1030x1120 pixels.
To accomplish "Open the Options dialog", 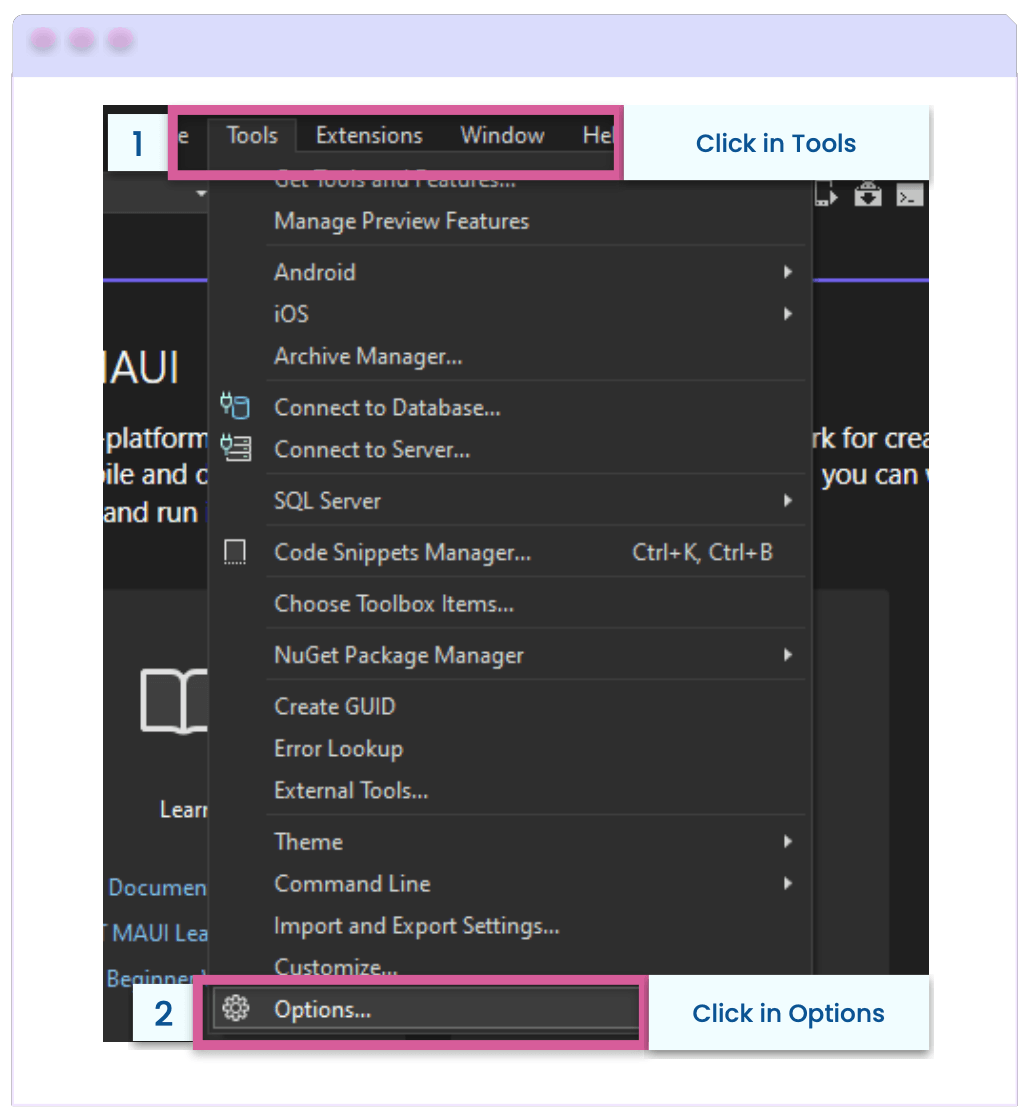I will [x=426, y=1009].
